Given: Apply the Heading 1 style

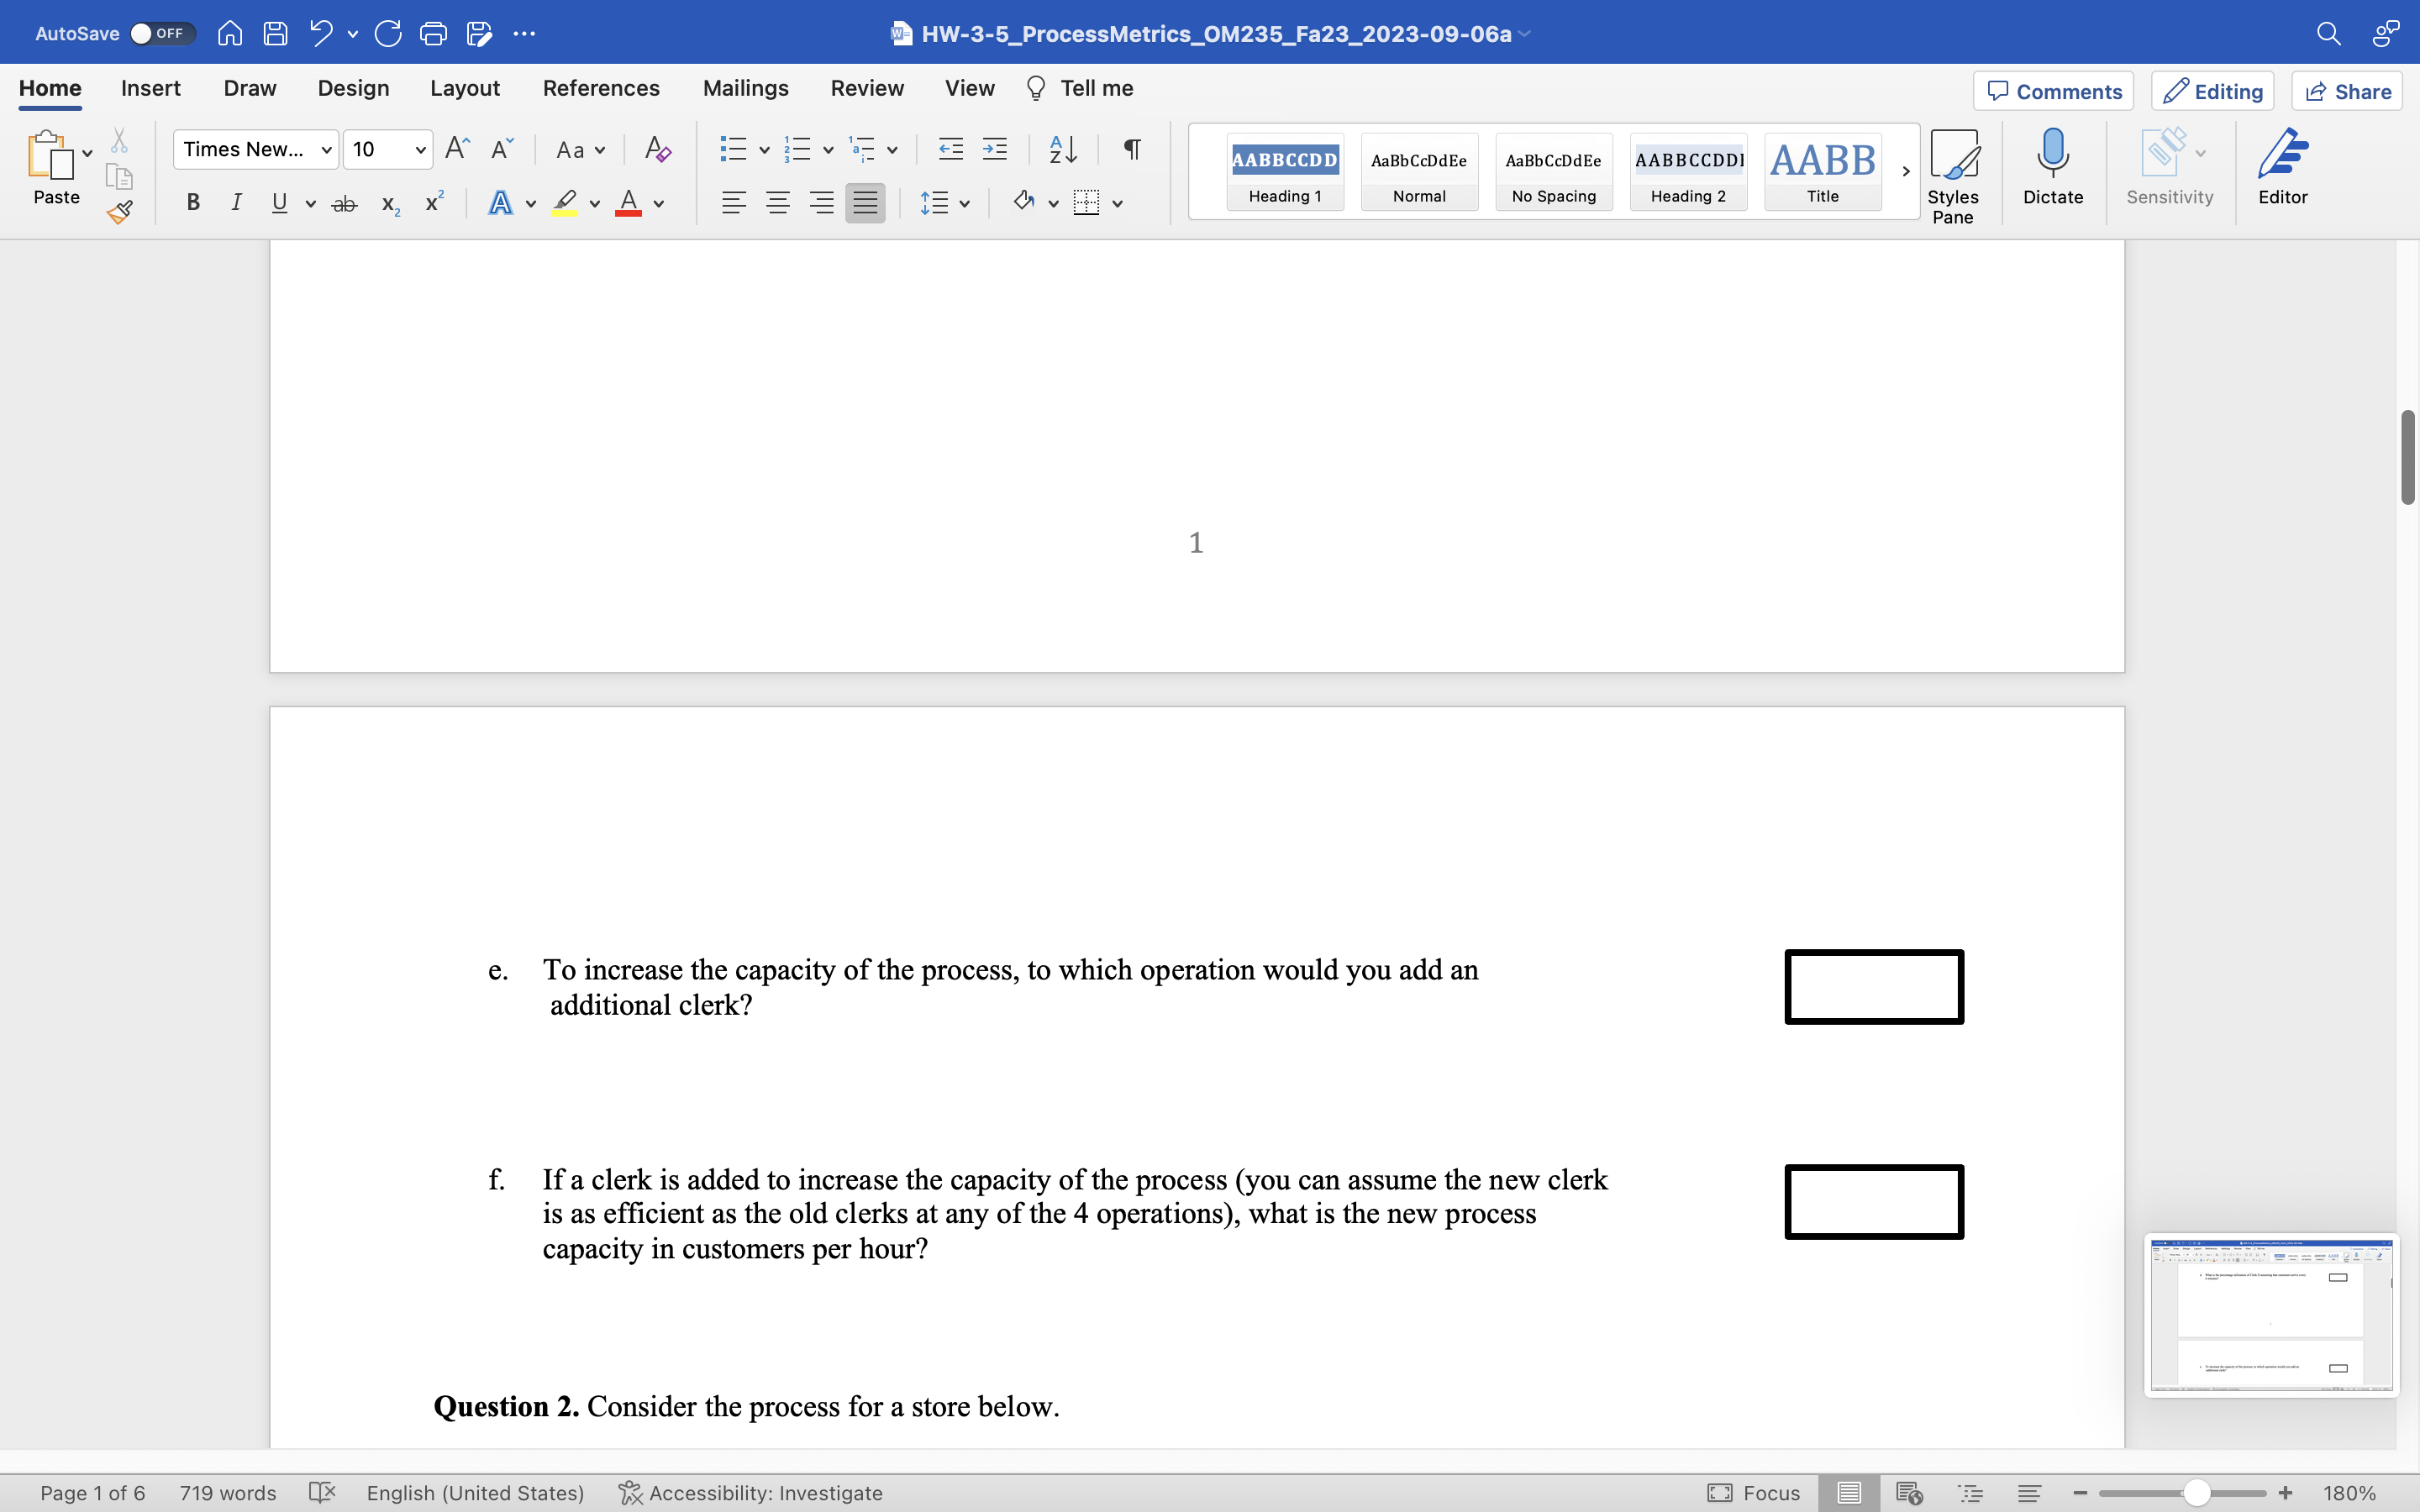Looking at the screenshot, I should [x=1284, y=171].
